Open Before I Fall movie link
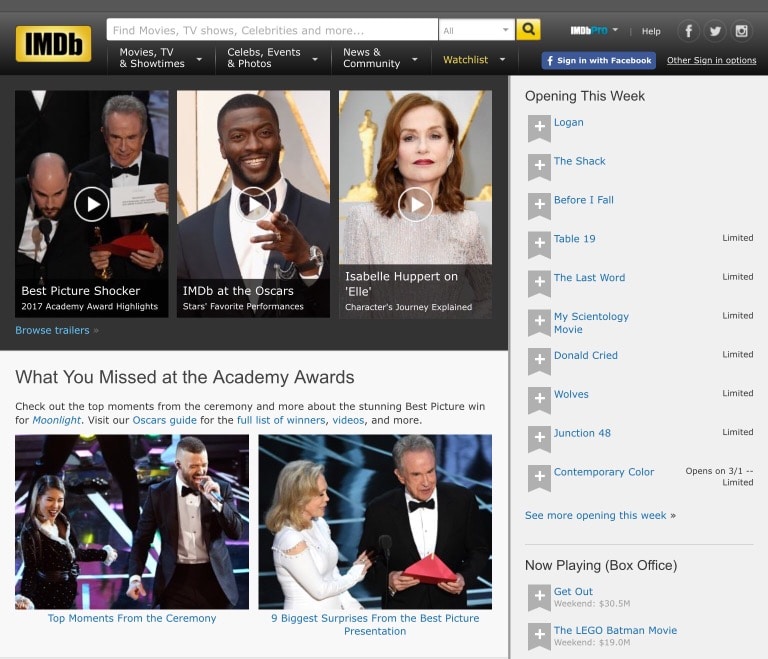Viewport: 768px width, 659px height. 584,200
